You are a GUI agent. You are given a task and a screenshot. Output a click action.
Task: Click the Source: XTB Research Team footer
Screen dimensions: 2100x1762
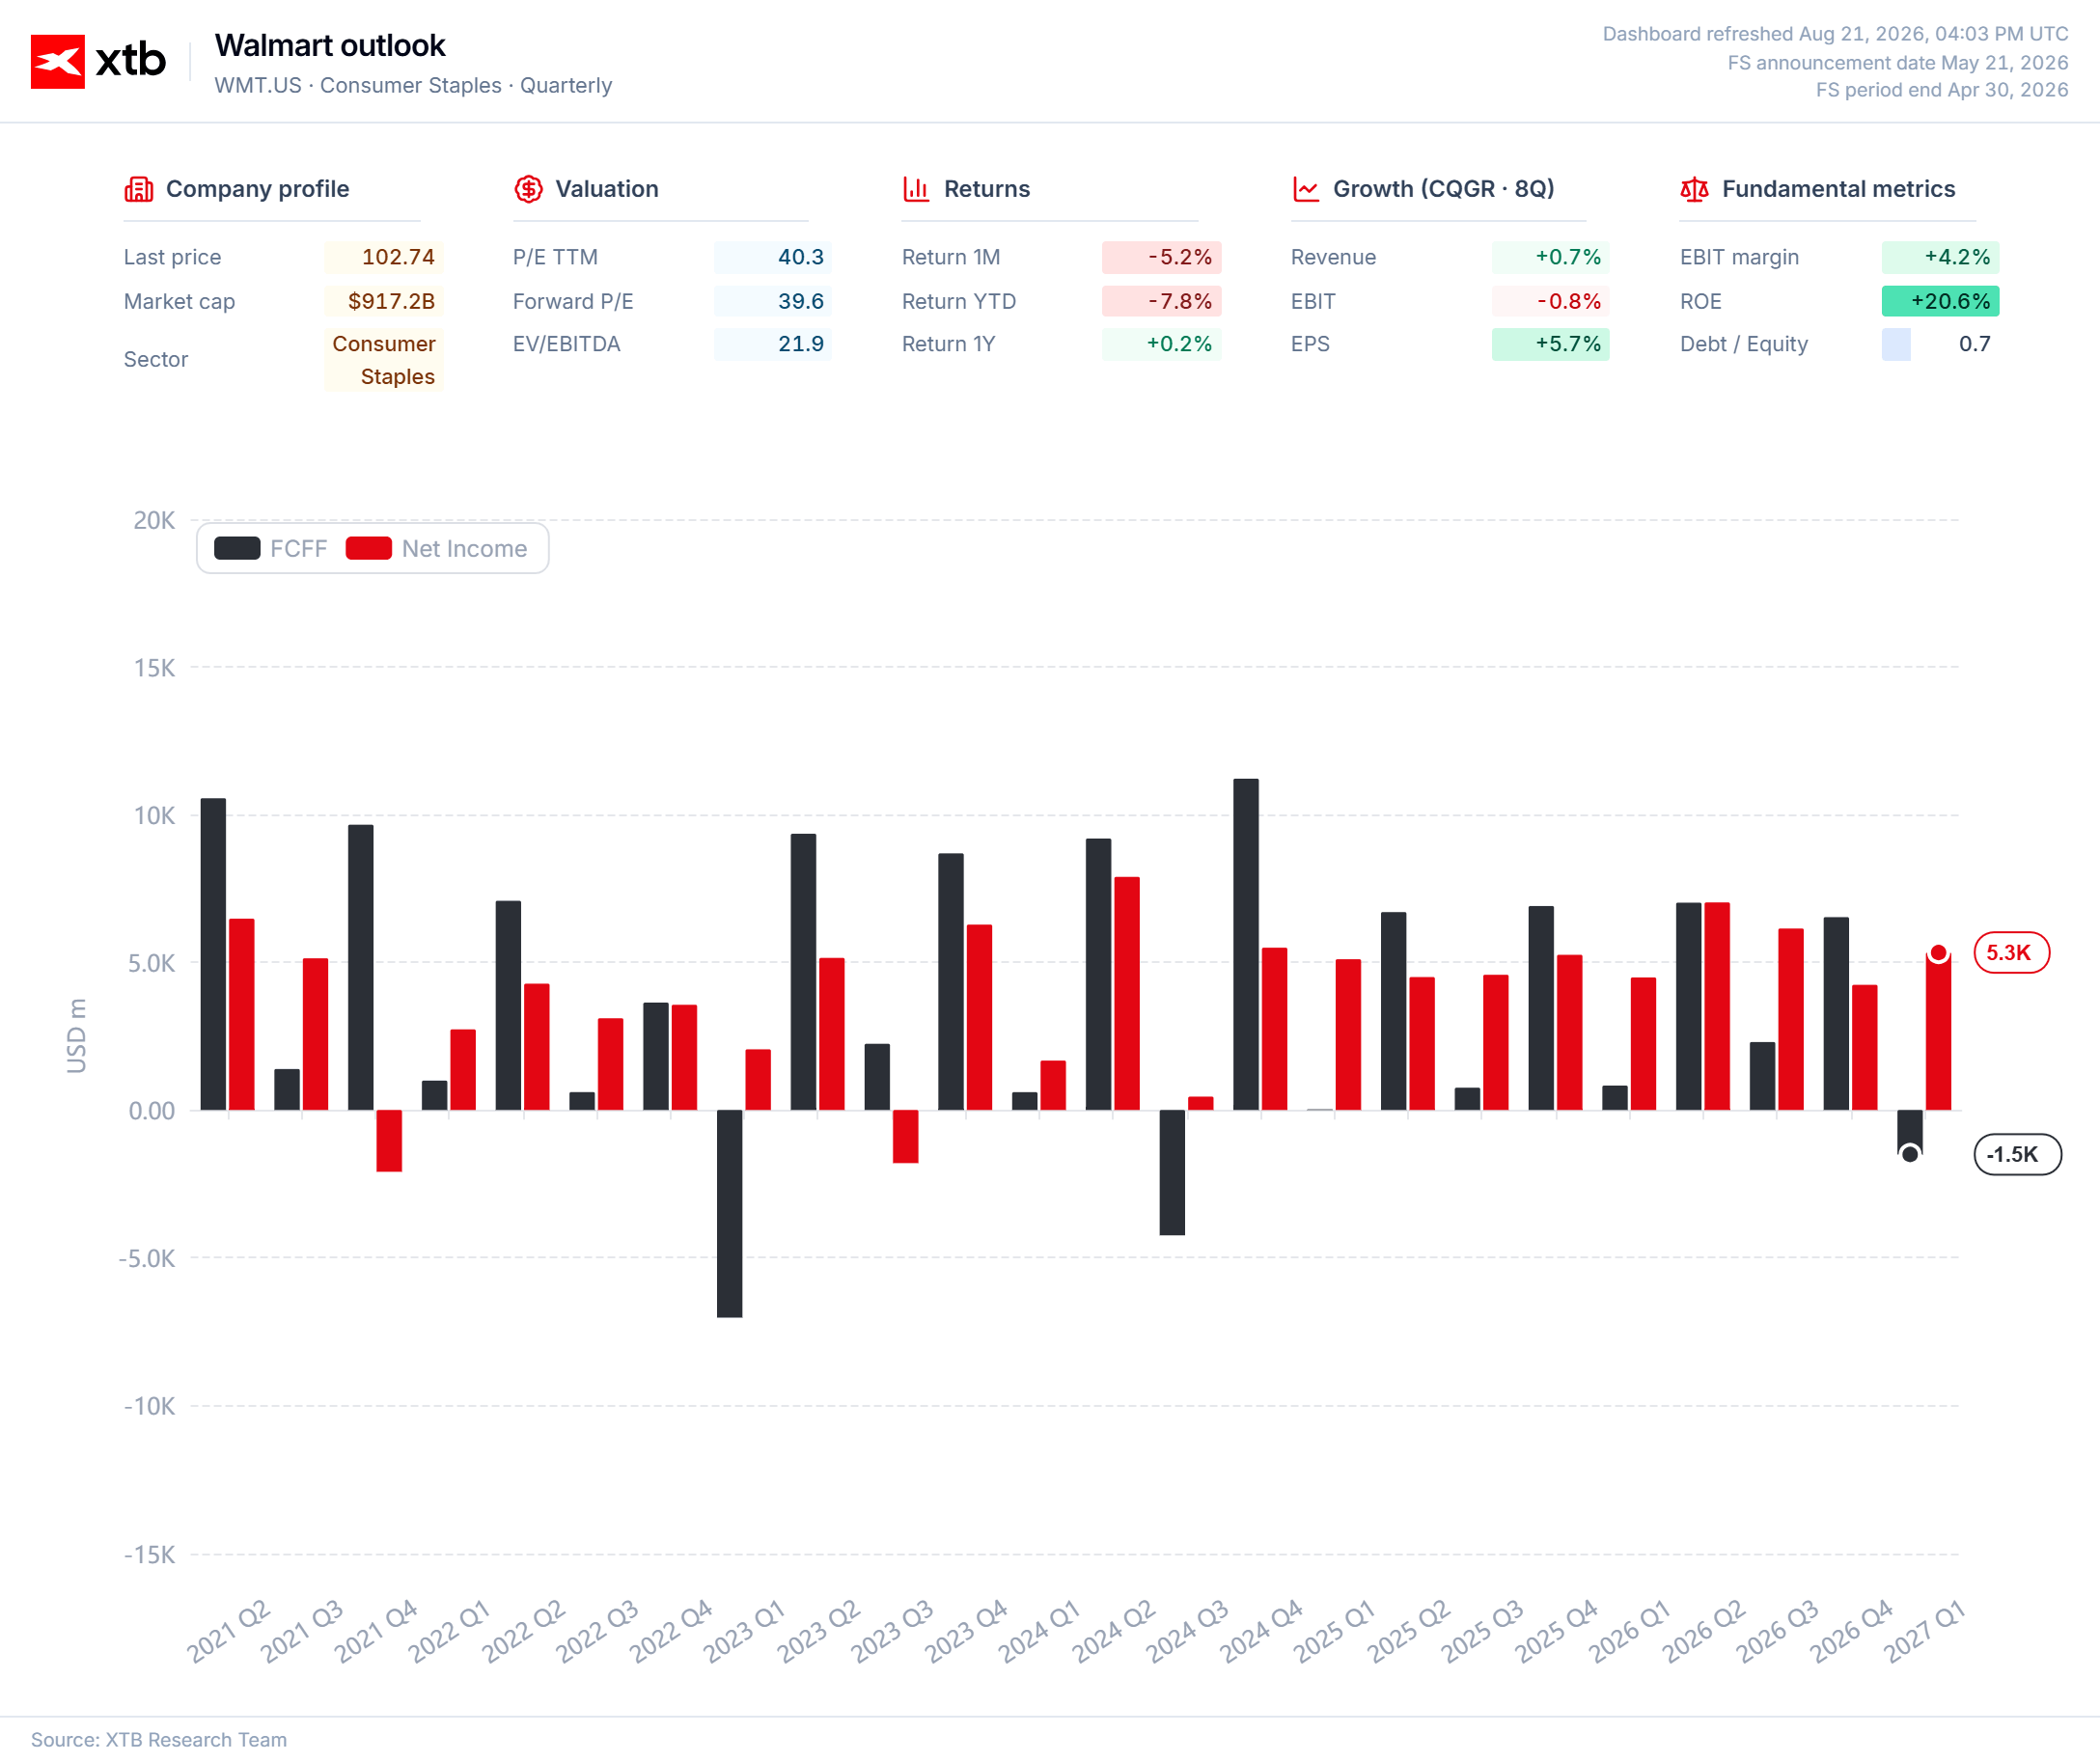[x=159, y=1740]
